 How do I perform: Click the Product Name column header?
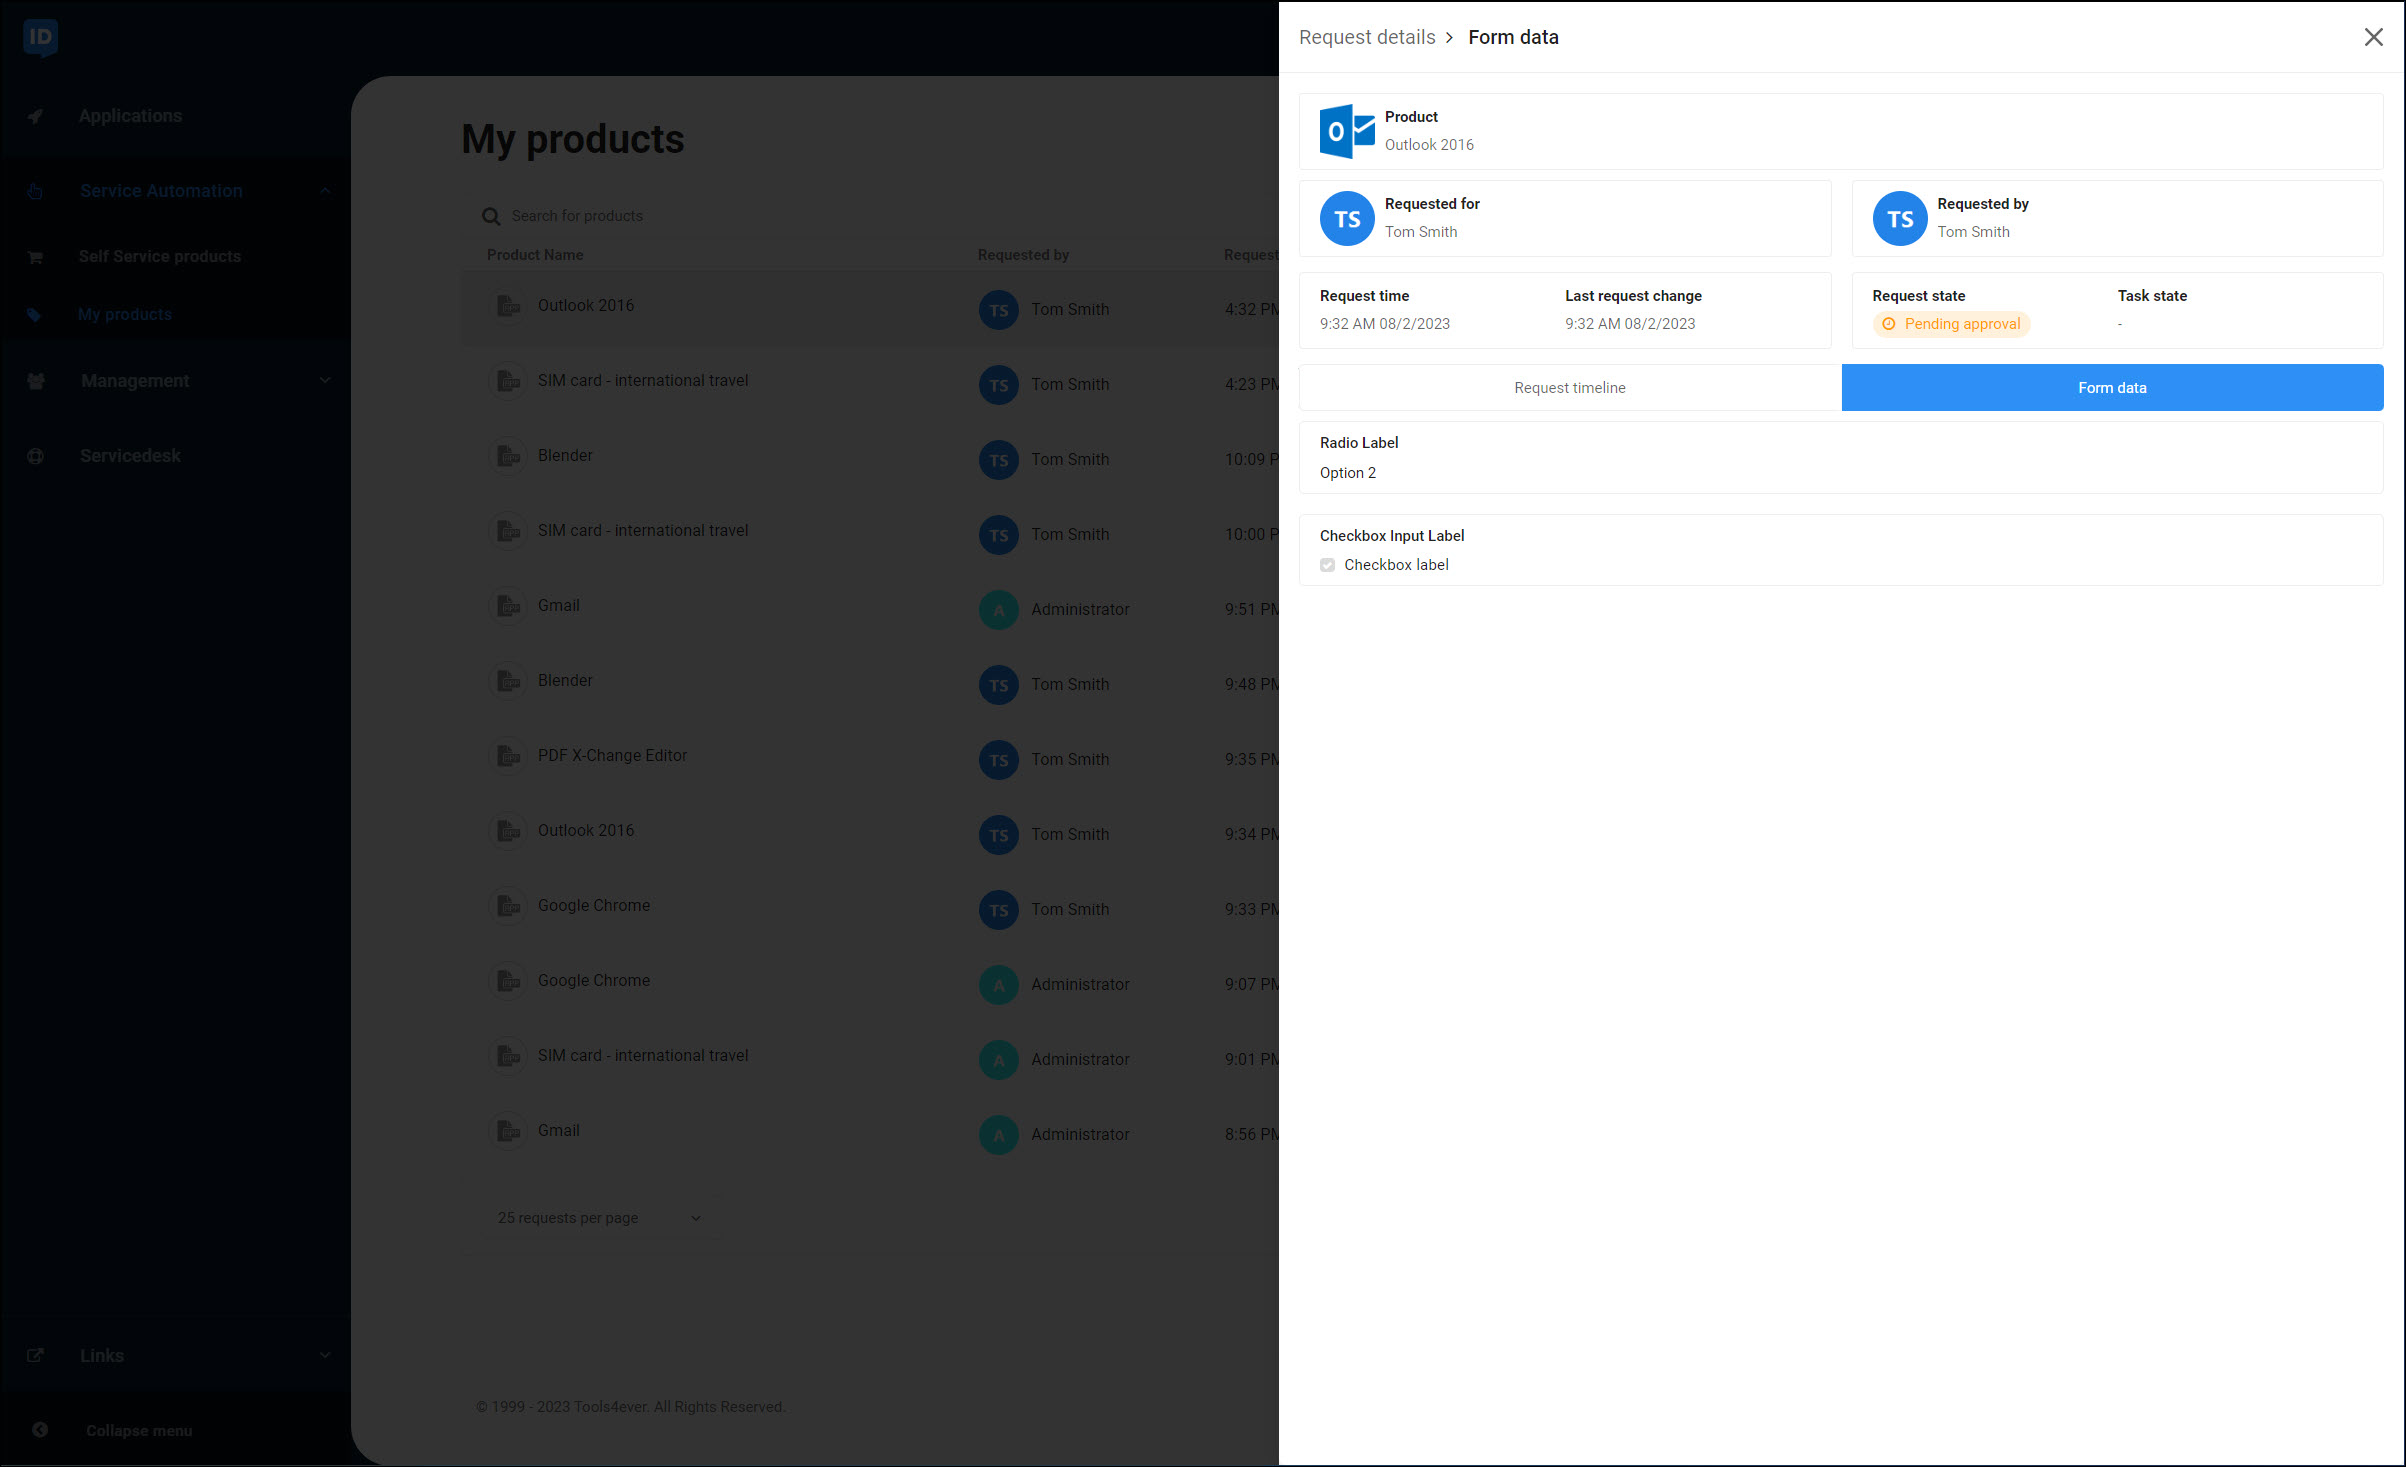(535, 255)
